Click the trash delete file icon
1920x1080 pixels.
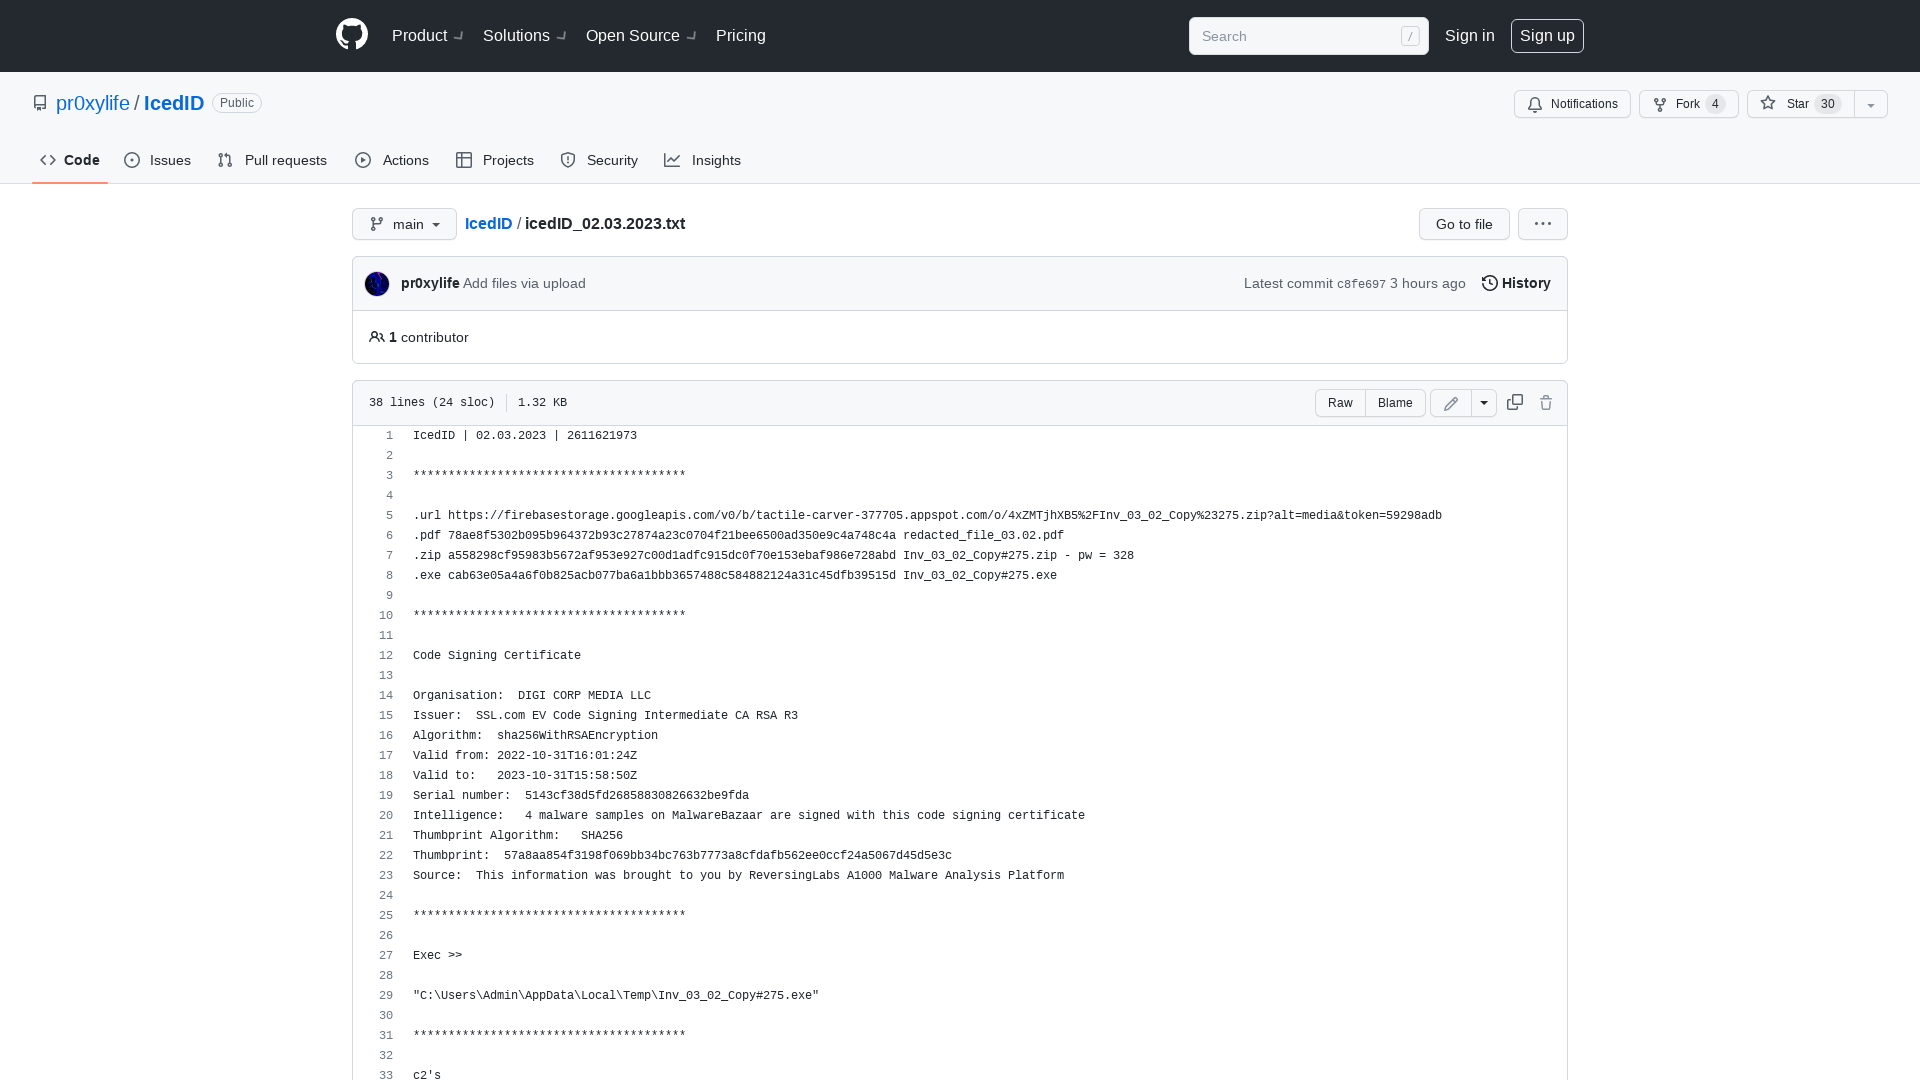point(1546,402)
